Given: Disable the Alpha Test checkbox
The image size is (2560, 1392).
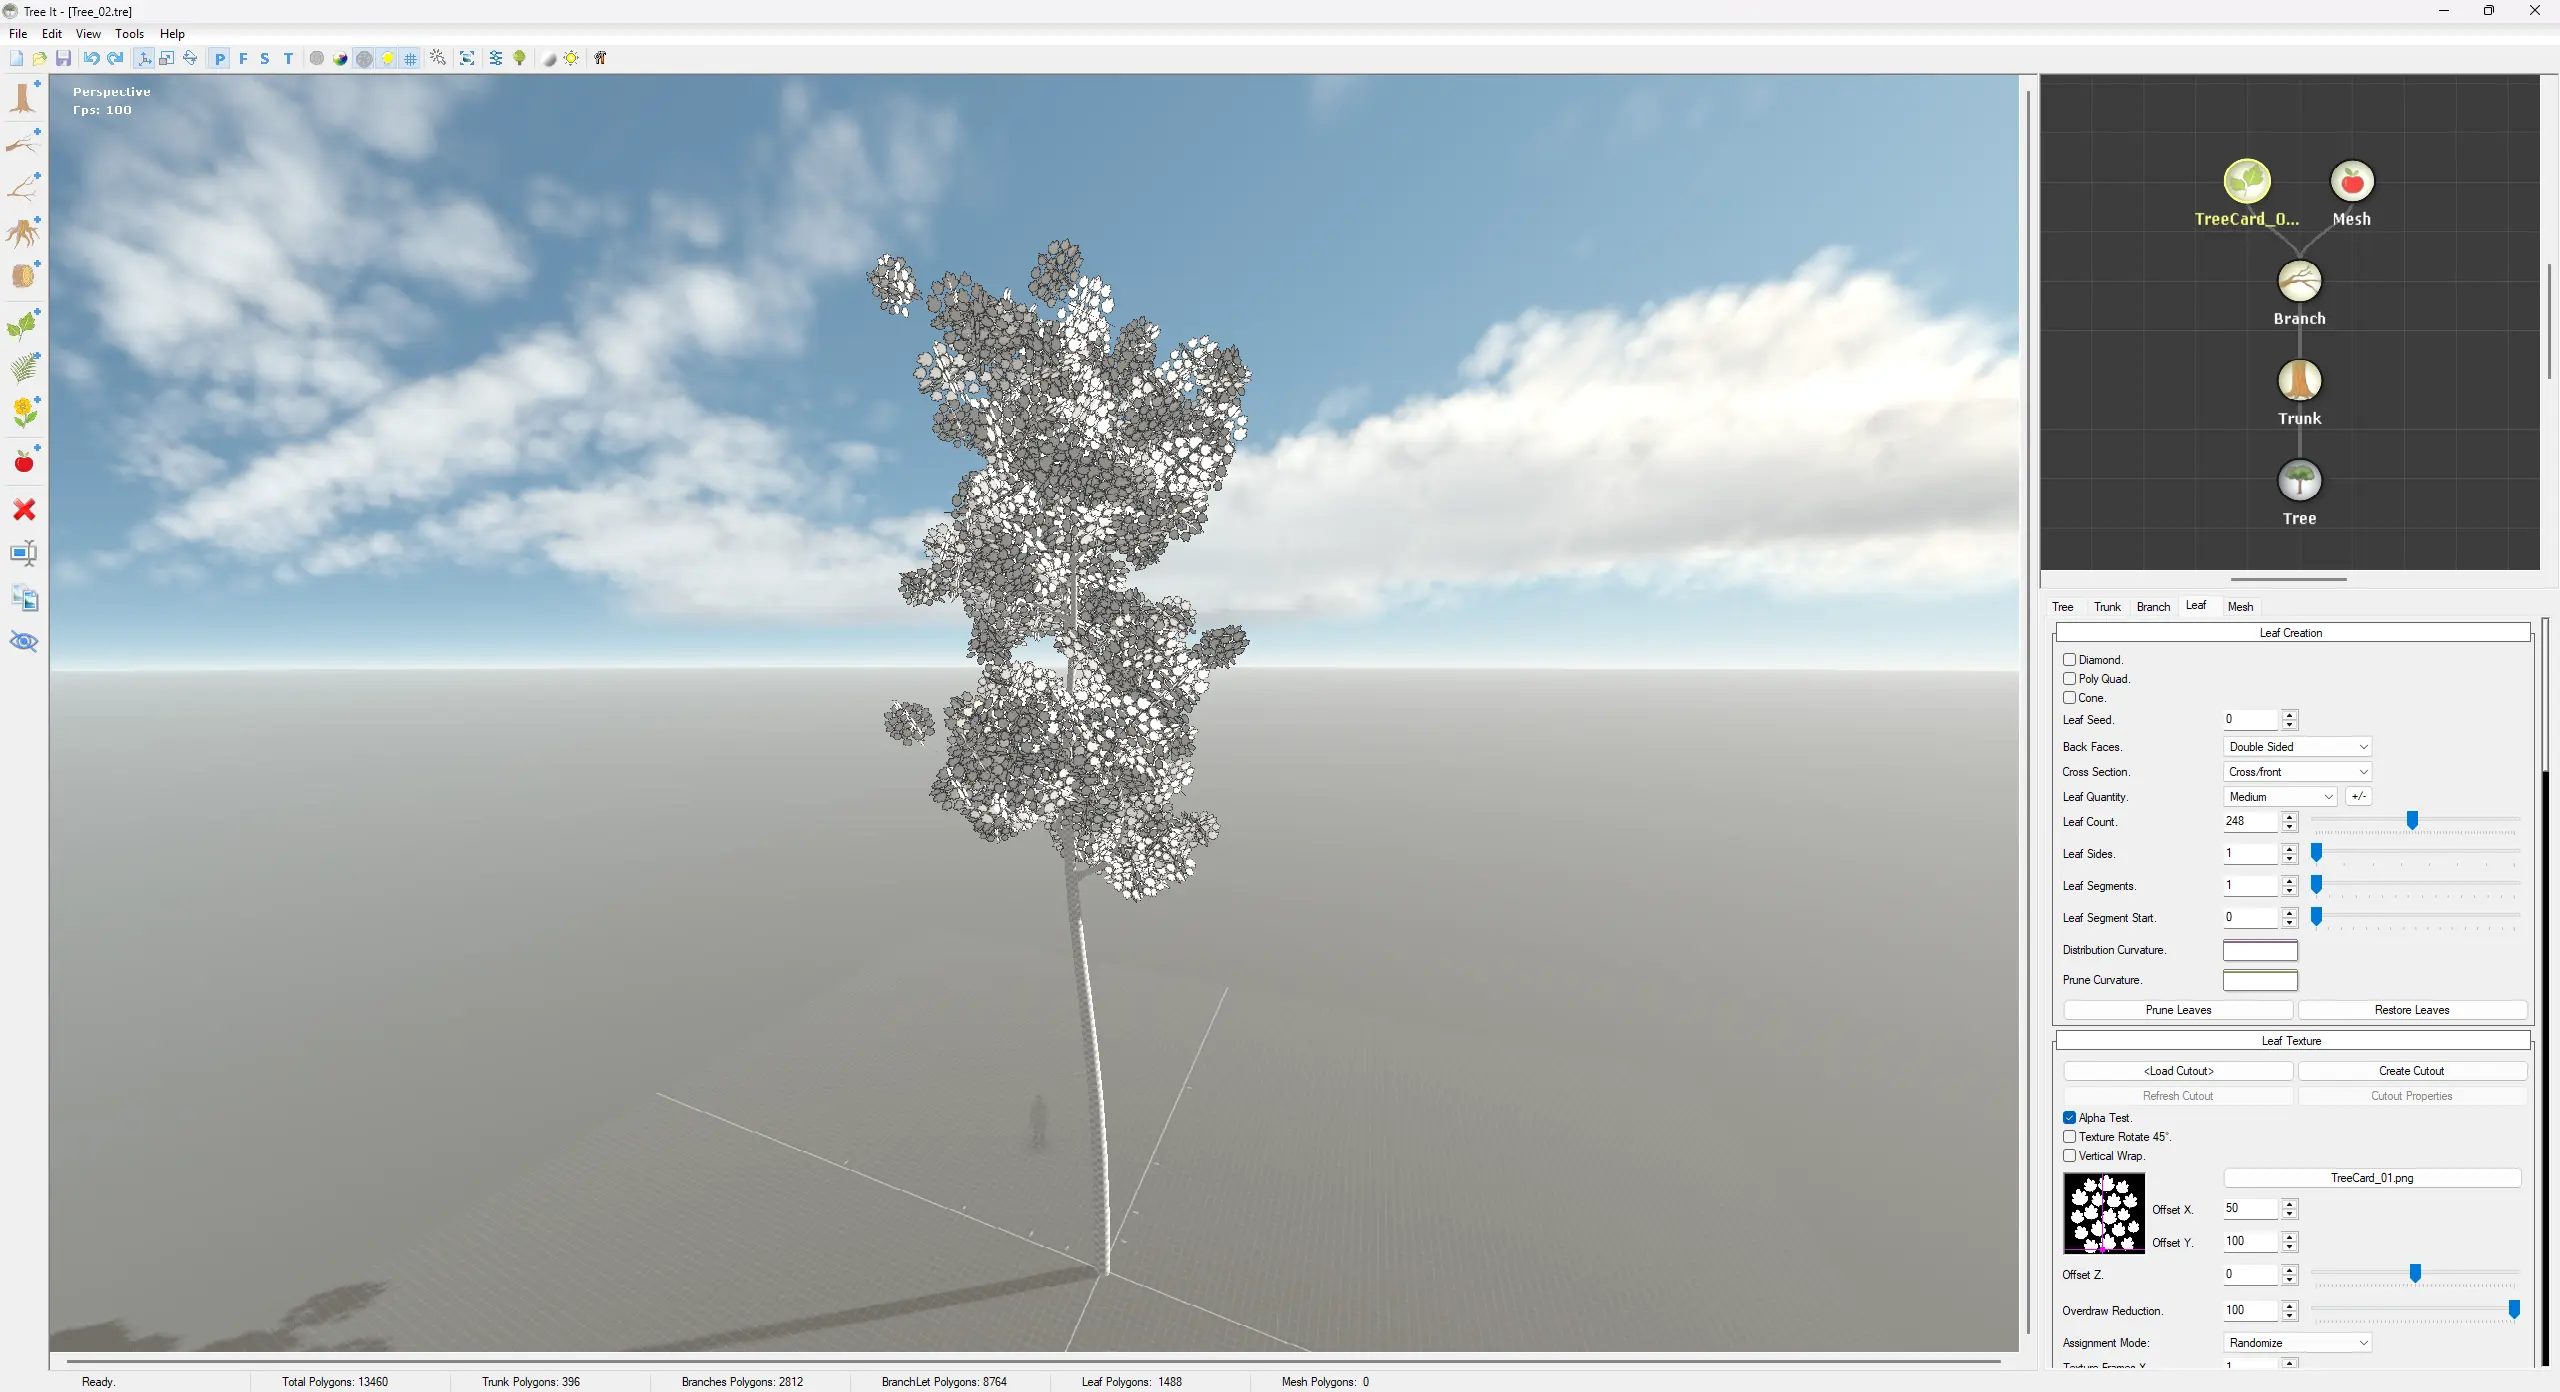Looking at the screenshot, I should point(2069,1118).
